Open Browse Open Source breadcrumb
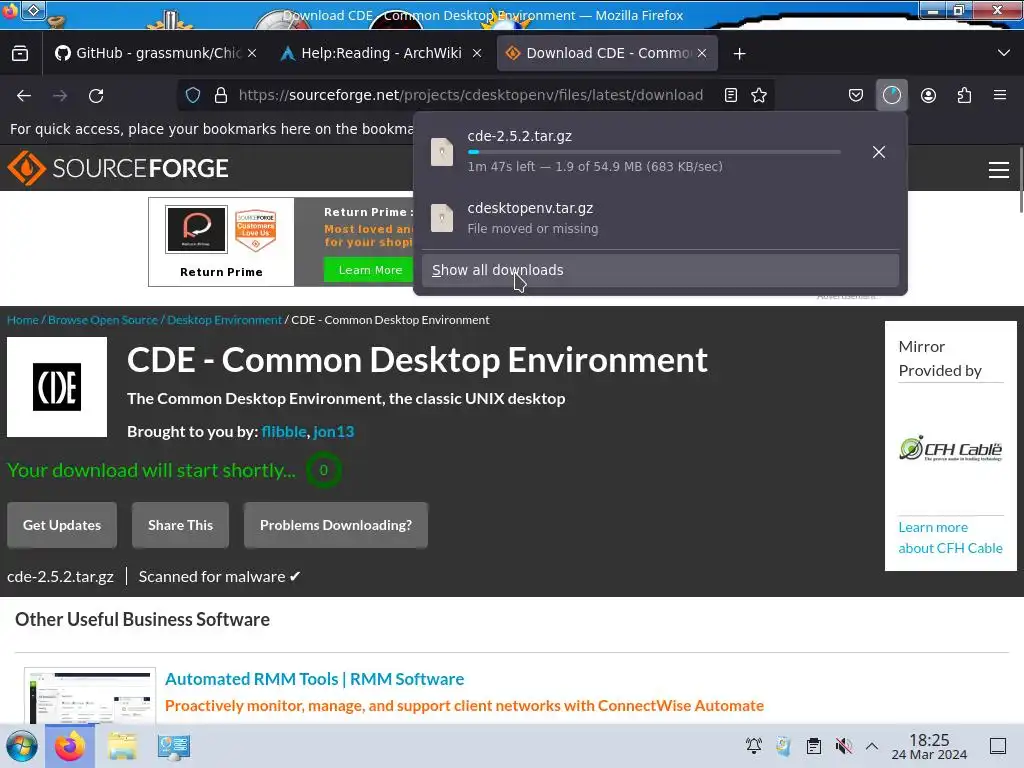 coord(103,320)
